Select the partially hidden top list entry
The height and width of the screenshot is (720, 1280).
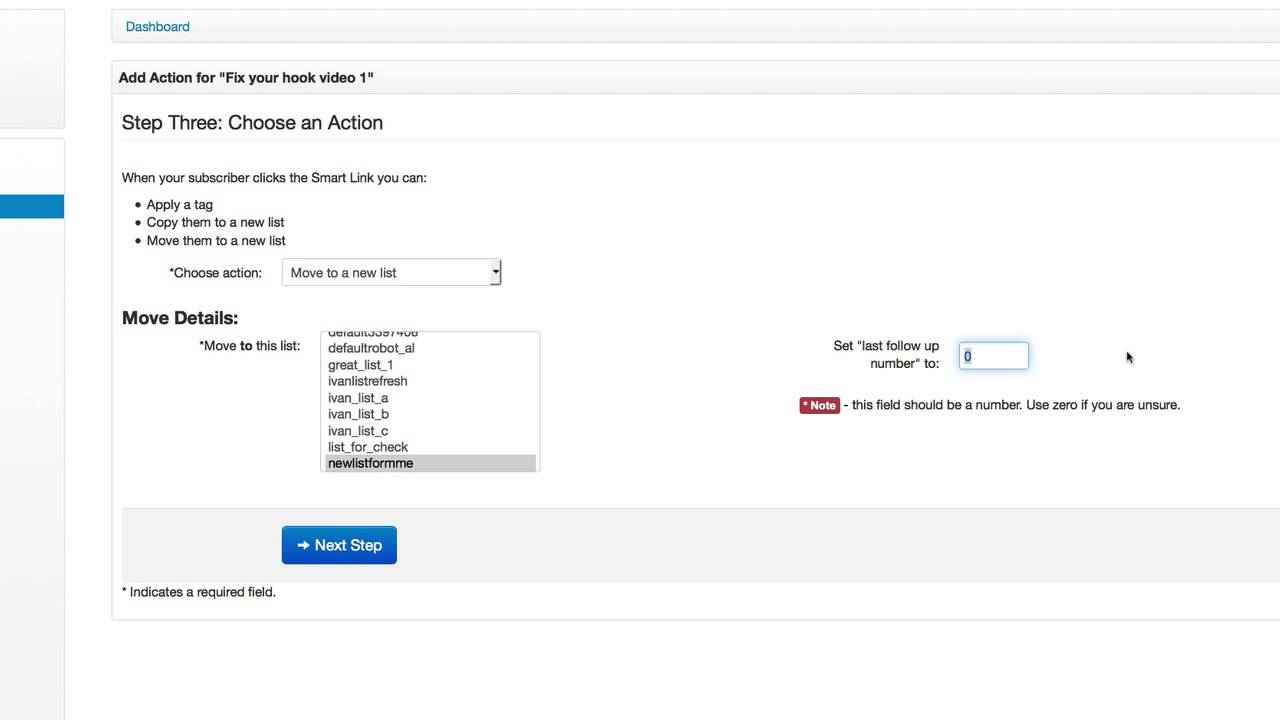[372, 334]
